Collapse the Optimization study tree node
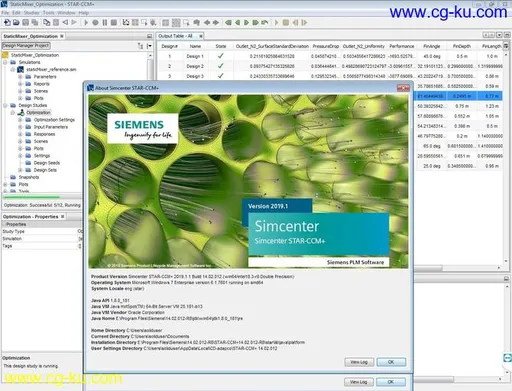Viewport: 512px width, 391px height. tap(13, 113)
